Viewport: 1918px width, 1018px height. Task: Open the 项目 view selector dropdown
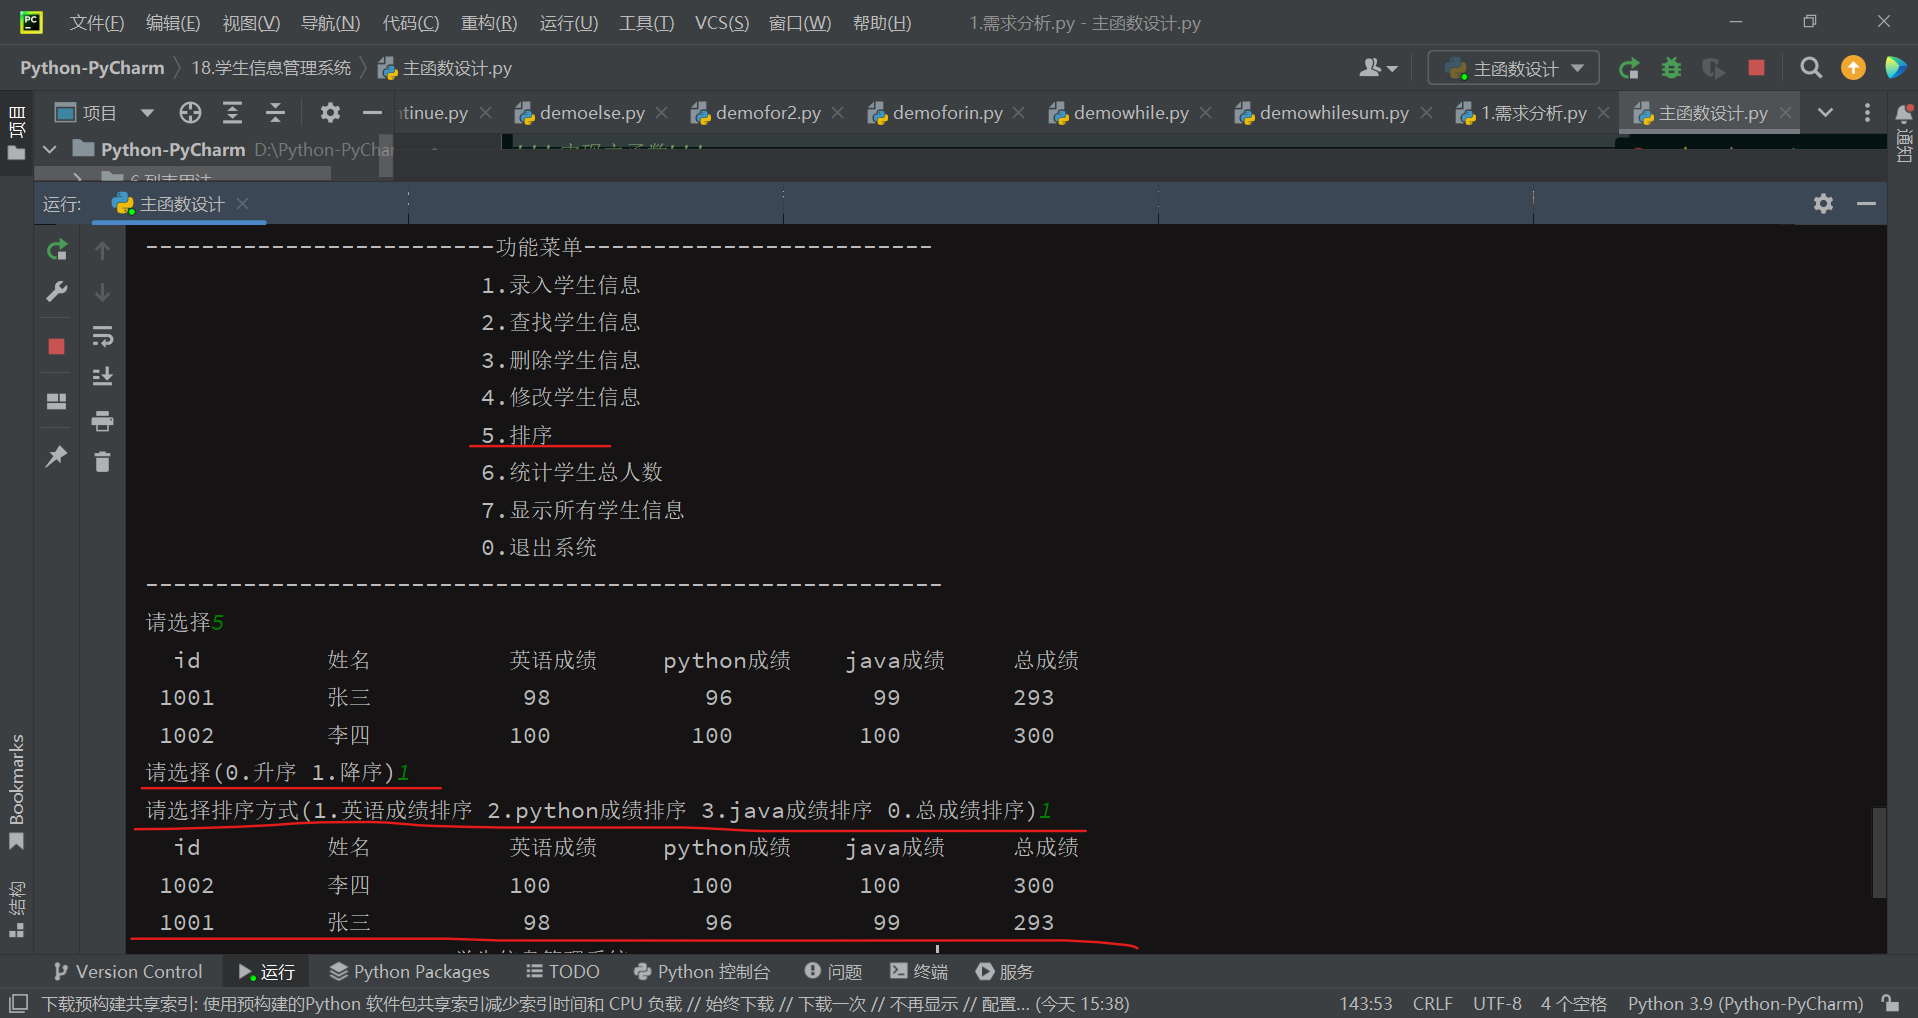[x=147, y=112]
